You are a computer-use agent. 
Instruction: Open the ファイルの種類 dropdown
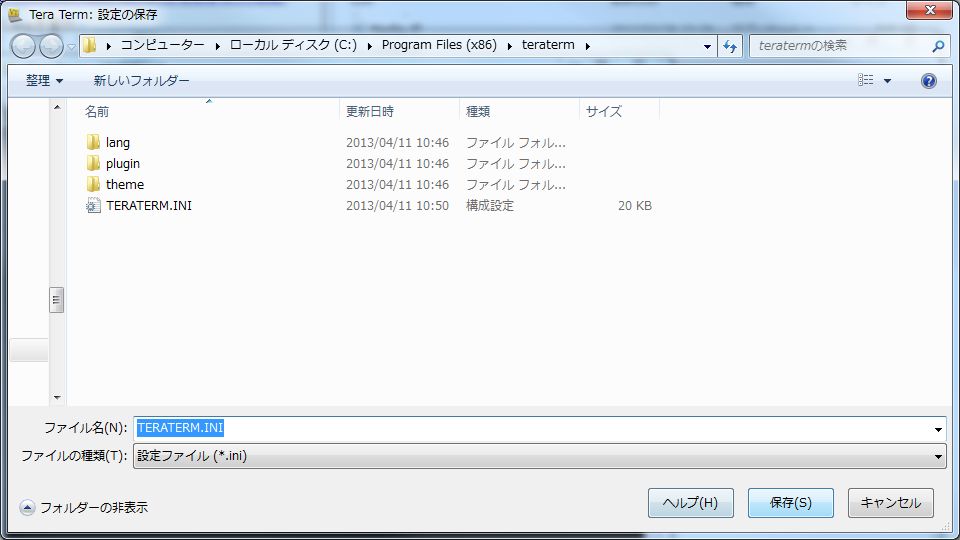(540, 456)
